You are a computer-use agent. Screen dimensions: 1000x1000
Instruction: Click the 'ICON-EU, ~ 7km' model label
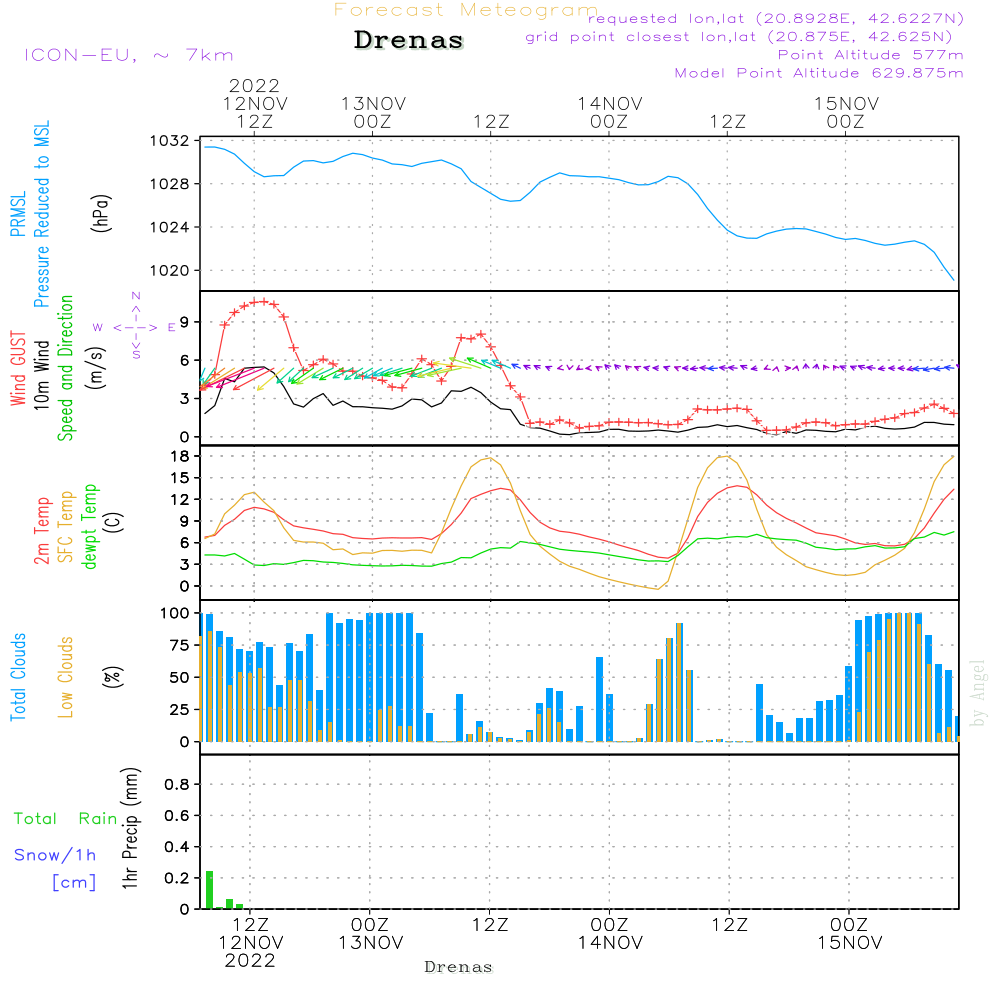pos(128,55)
